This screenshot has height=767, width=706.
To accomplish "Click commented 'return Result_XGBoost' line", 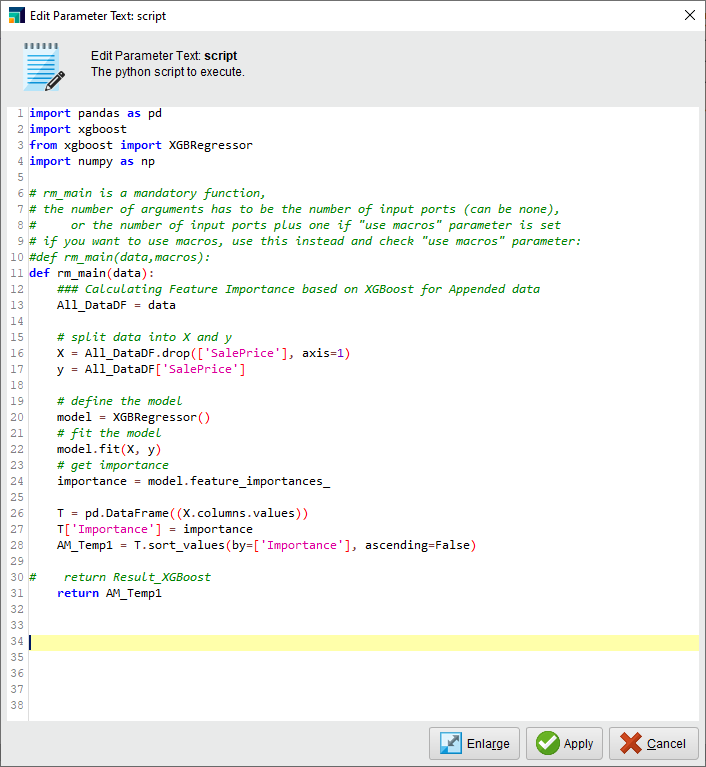I will click(120, 577).
